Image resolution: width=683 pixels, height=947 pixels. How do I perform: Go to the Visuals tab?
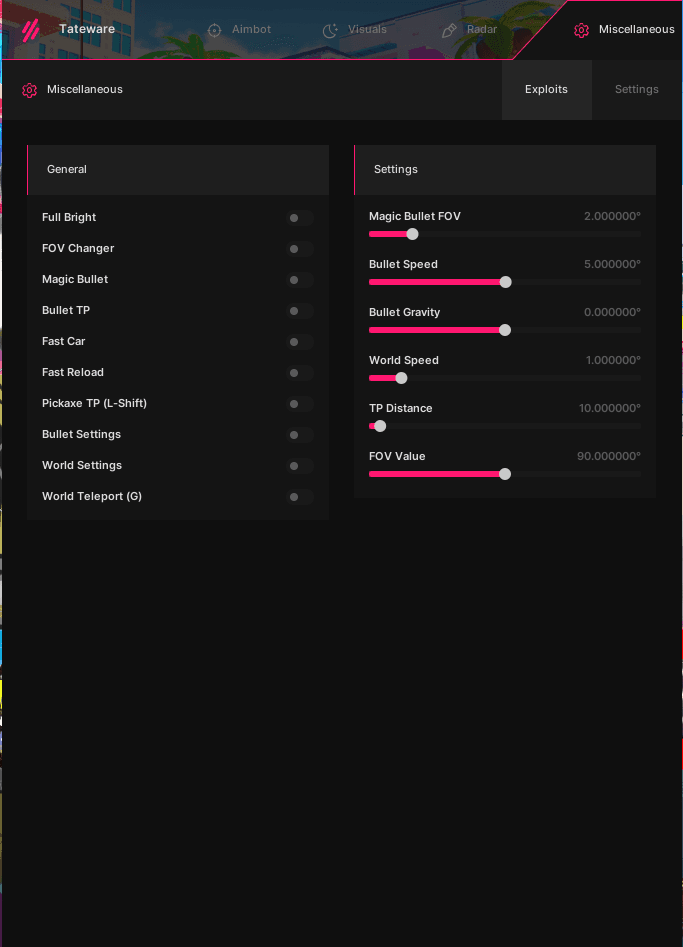coord(367,30)
